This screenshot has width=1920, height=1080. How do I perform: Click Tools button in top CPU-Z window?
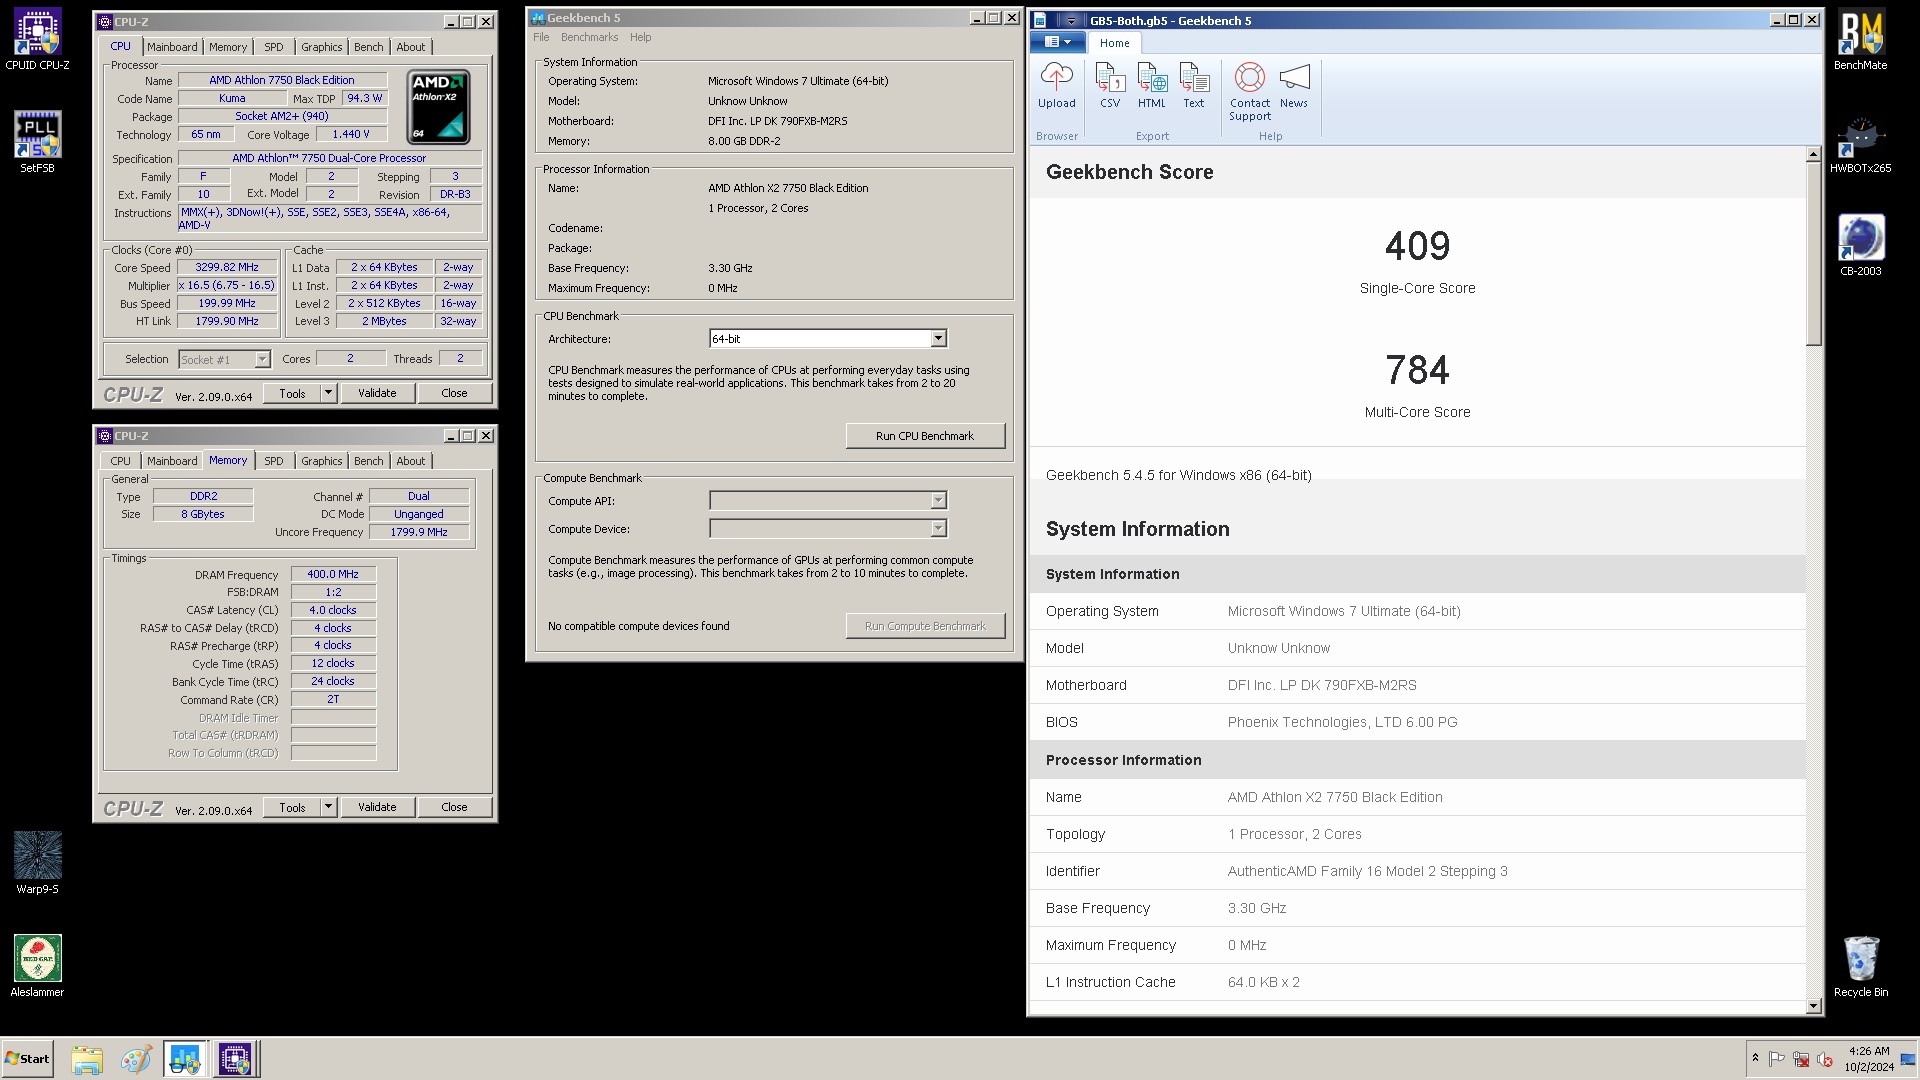(x=292, y=393)
